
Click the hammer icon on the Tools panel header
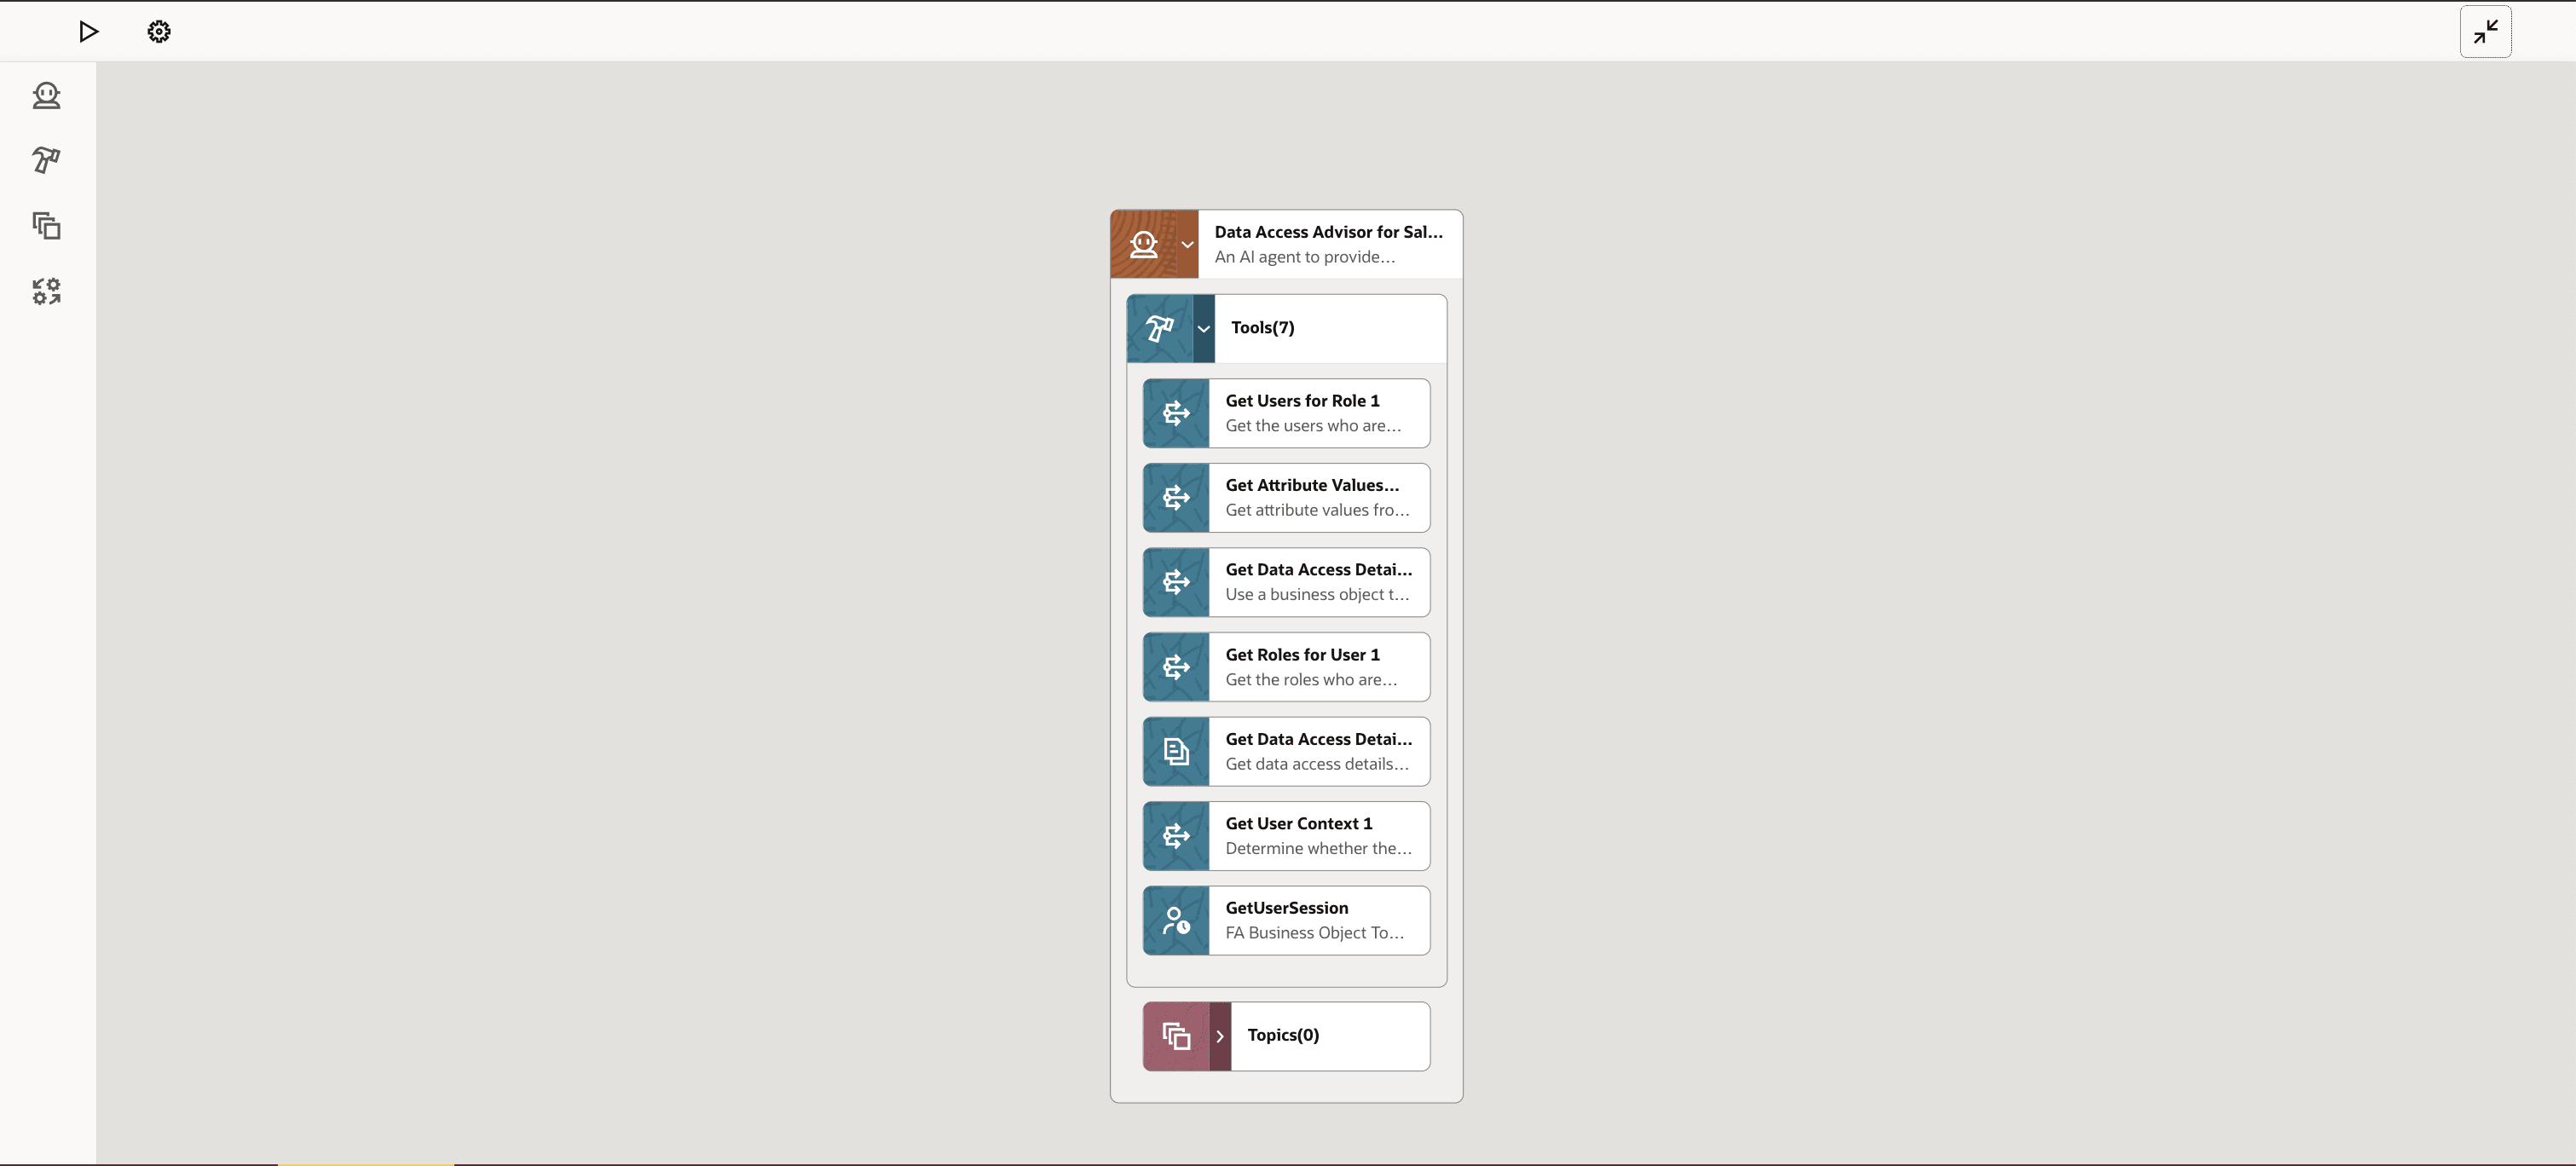click(x=1160, y=328)
